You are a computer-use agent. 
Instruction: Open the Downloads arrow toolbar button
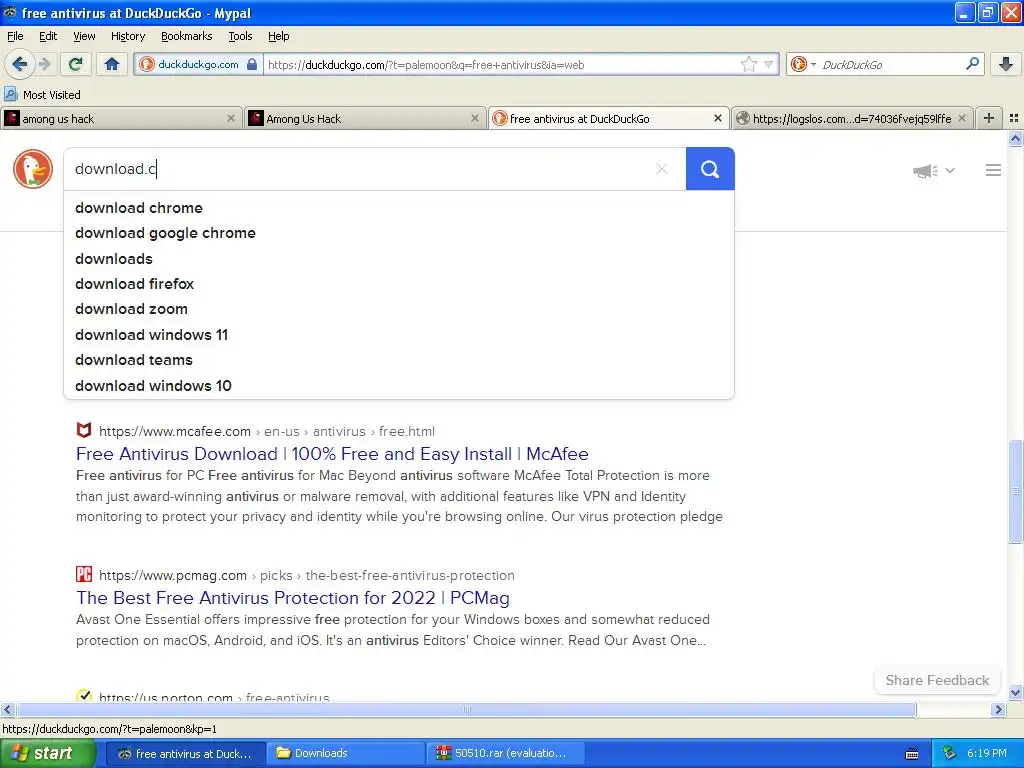[1006, 64]
